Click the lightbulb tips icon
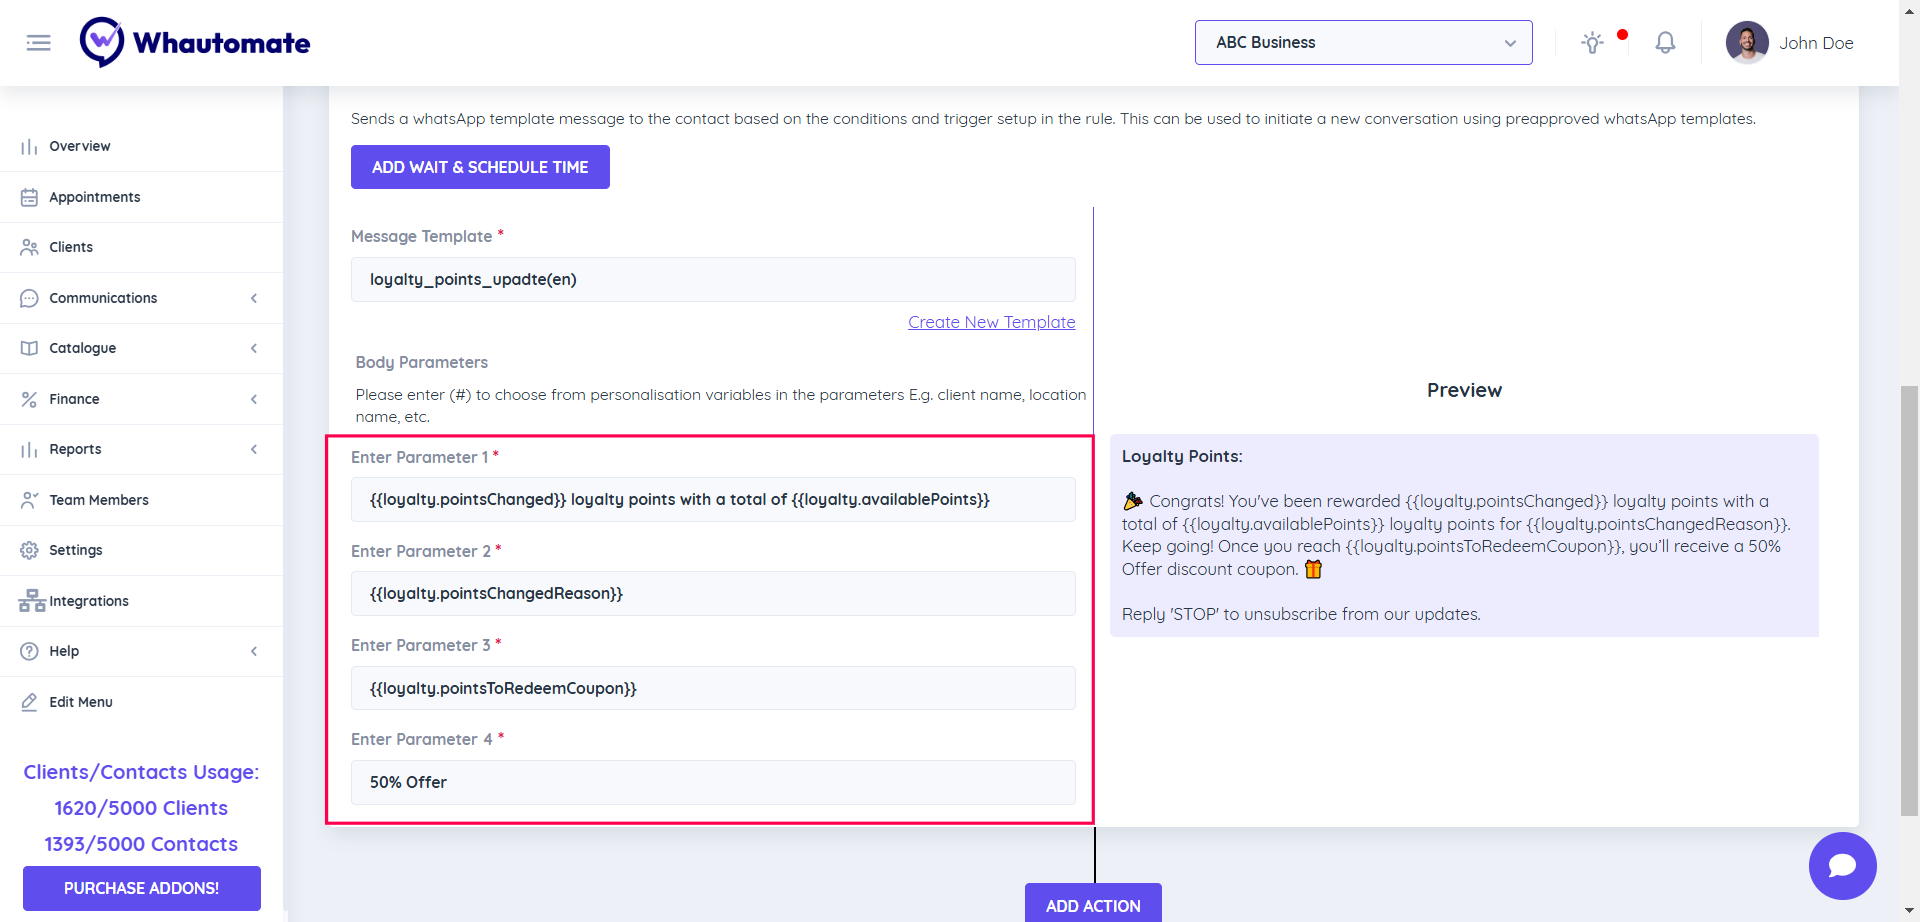The width and height of the screenshot is (1920, 922). point(1592,43)
